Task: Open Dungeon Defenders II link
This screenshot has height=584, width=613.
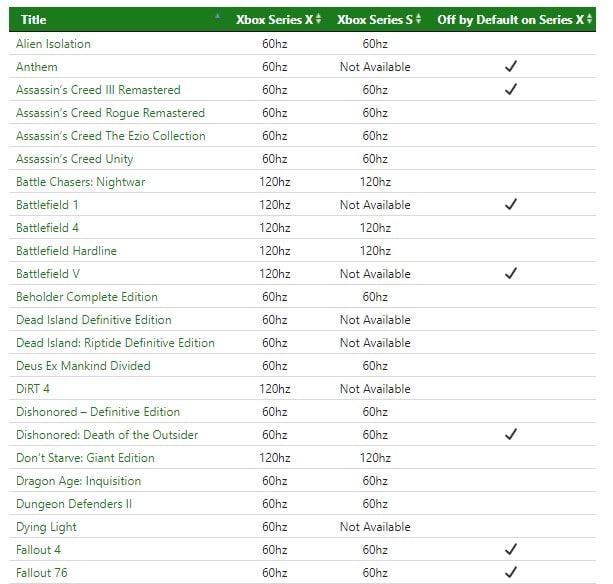Action: pos(74,504)
